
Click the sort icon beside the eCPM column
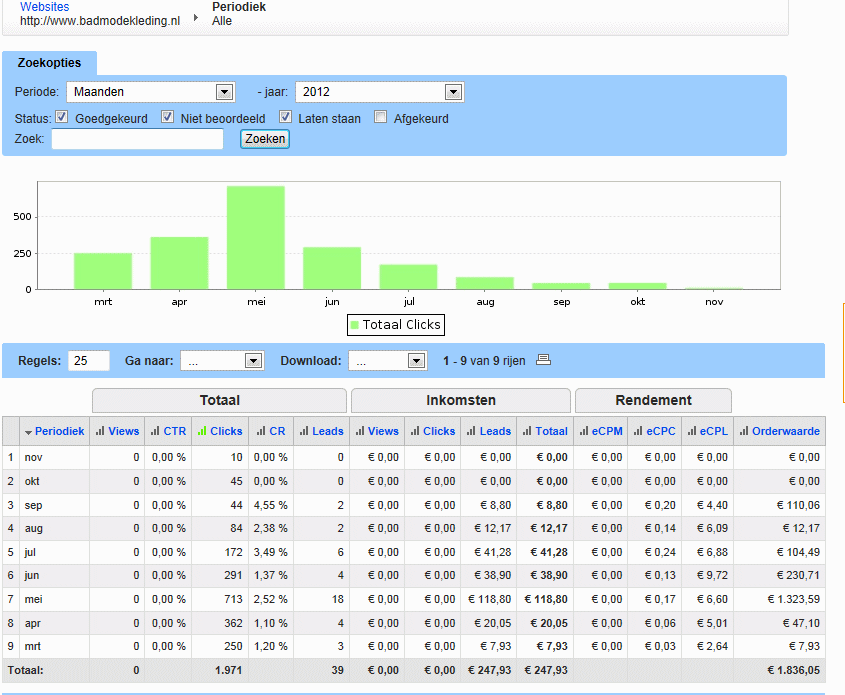coord(584,431)
